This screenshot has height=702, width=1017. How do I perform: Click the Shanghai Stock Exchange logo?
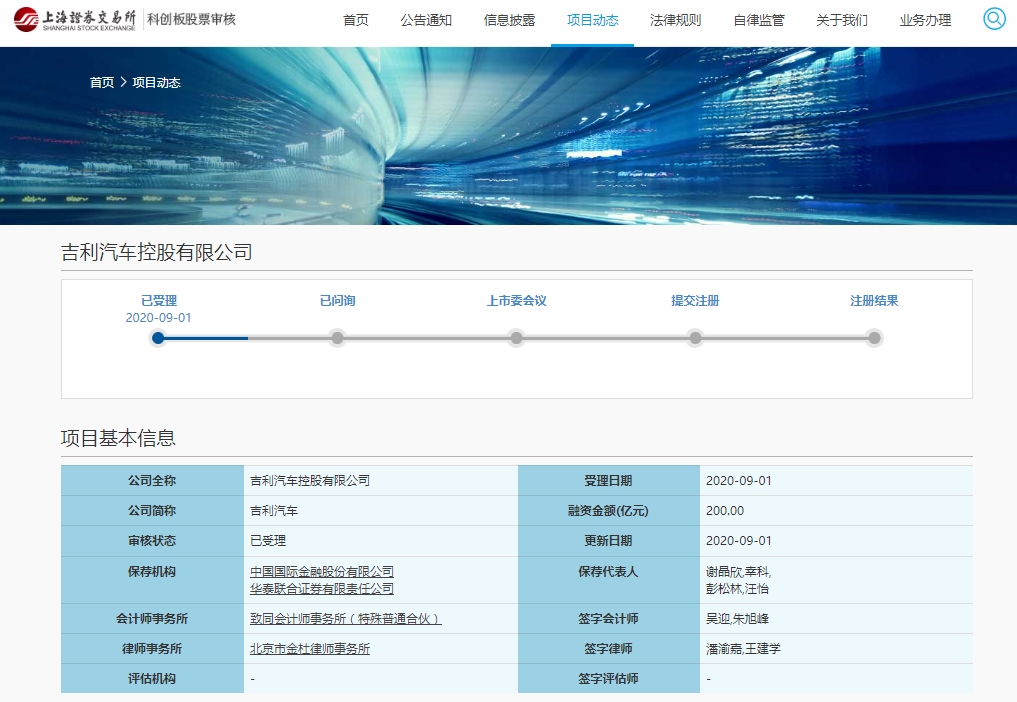[x=75, y=19]
